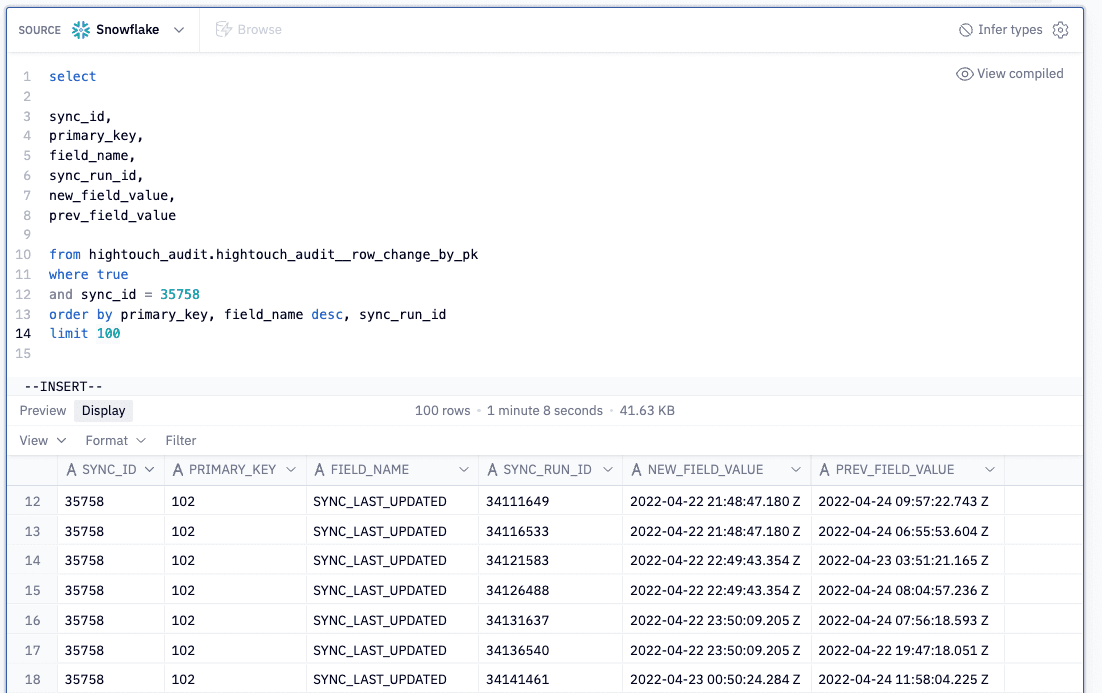Click the View compiled eye icon
The height and width of the screenshot is (693, 1102).
[x=963, y=73]
